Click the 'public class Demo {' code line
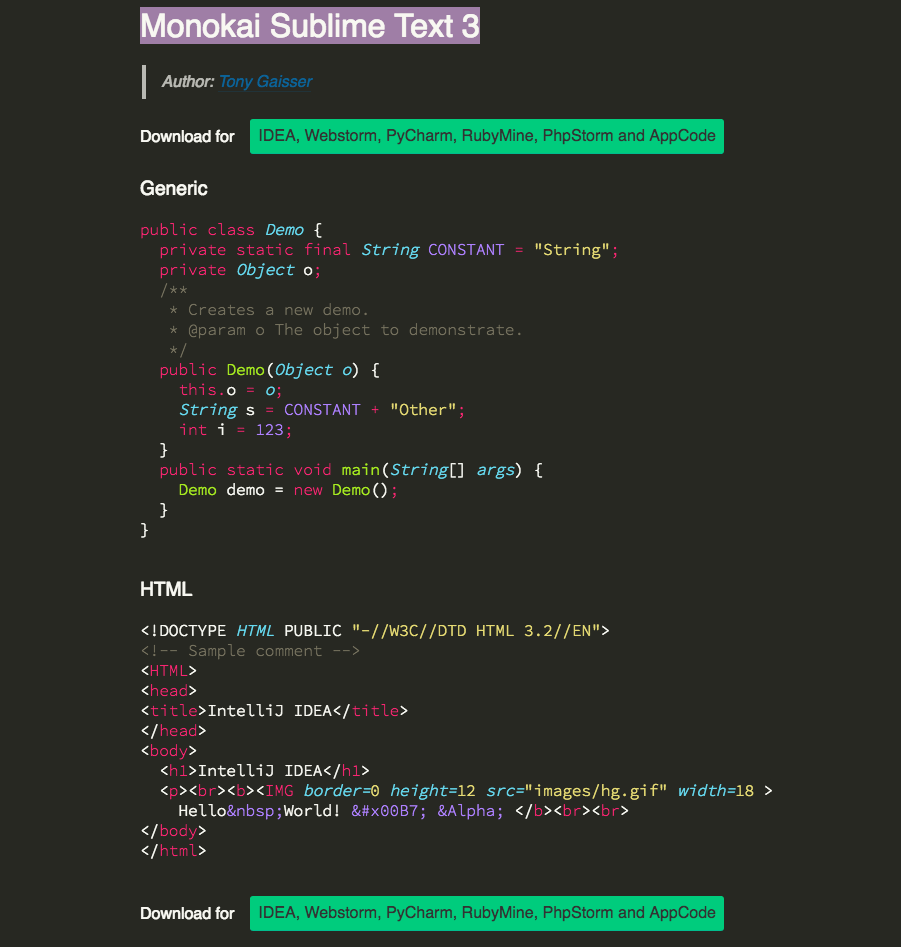The height and width of the screenshot is (947, 901). (231, 230)
